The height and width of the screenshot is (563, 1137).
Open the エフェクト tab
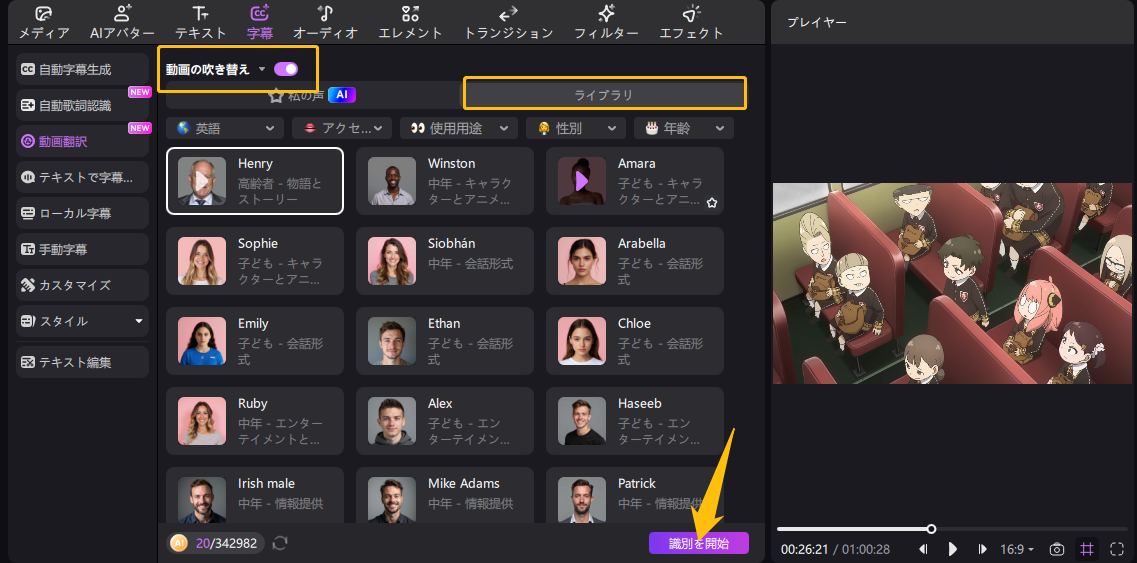[692, 22]
